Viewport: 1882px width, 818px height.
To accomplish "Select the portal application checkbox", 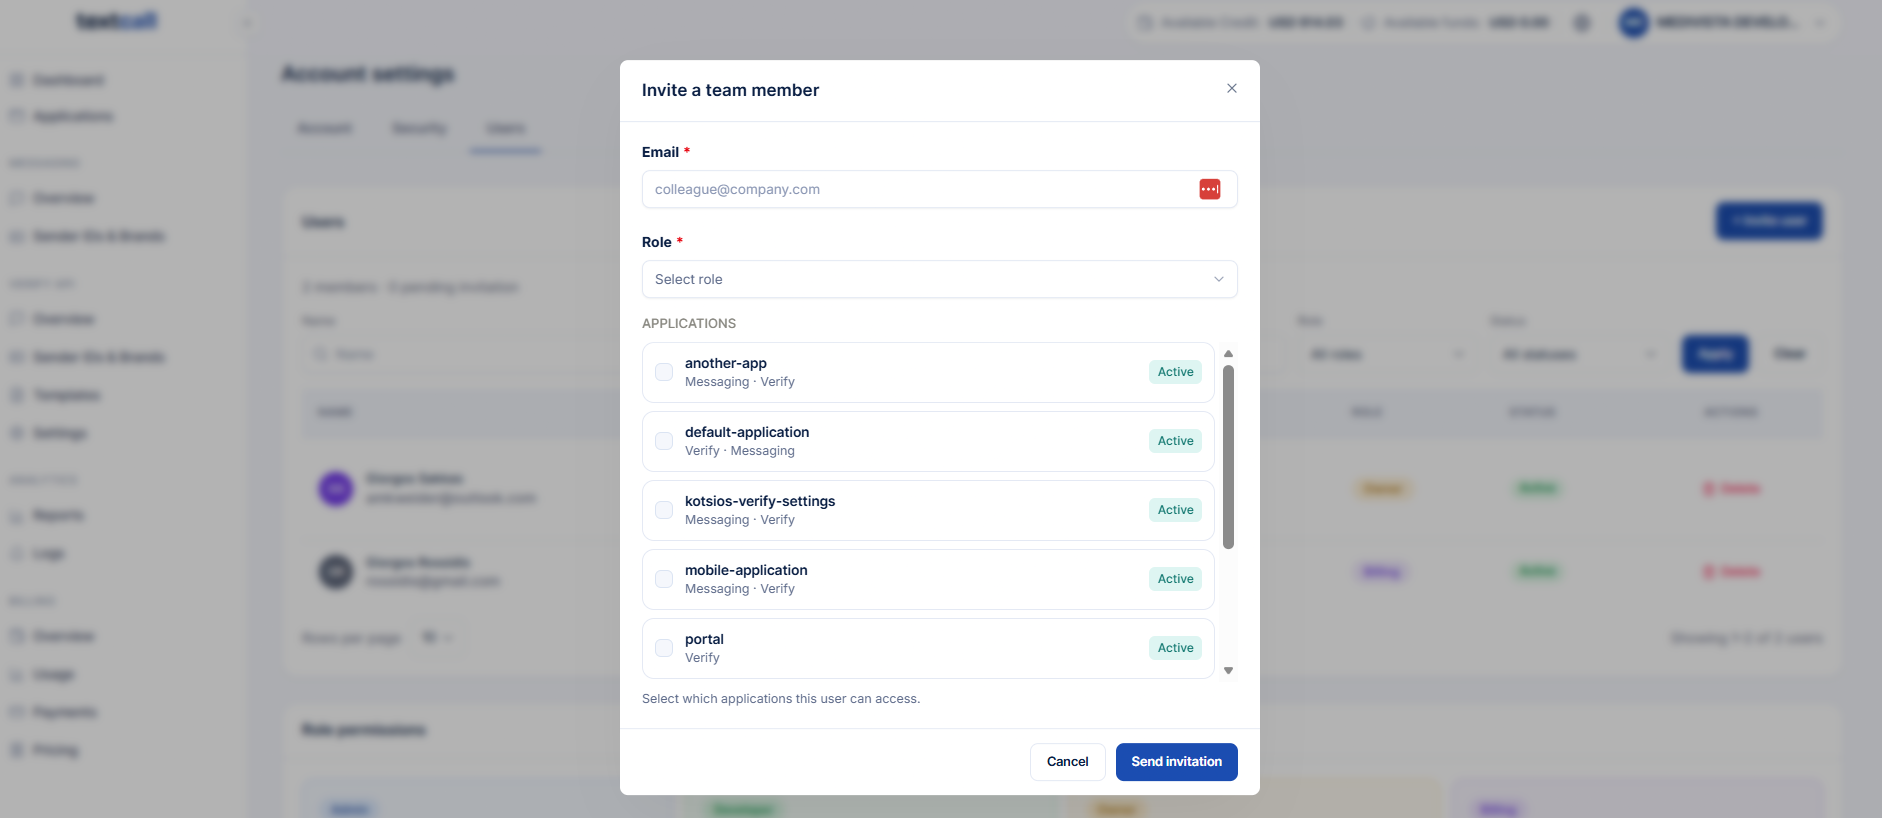I will (664, 648).
